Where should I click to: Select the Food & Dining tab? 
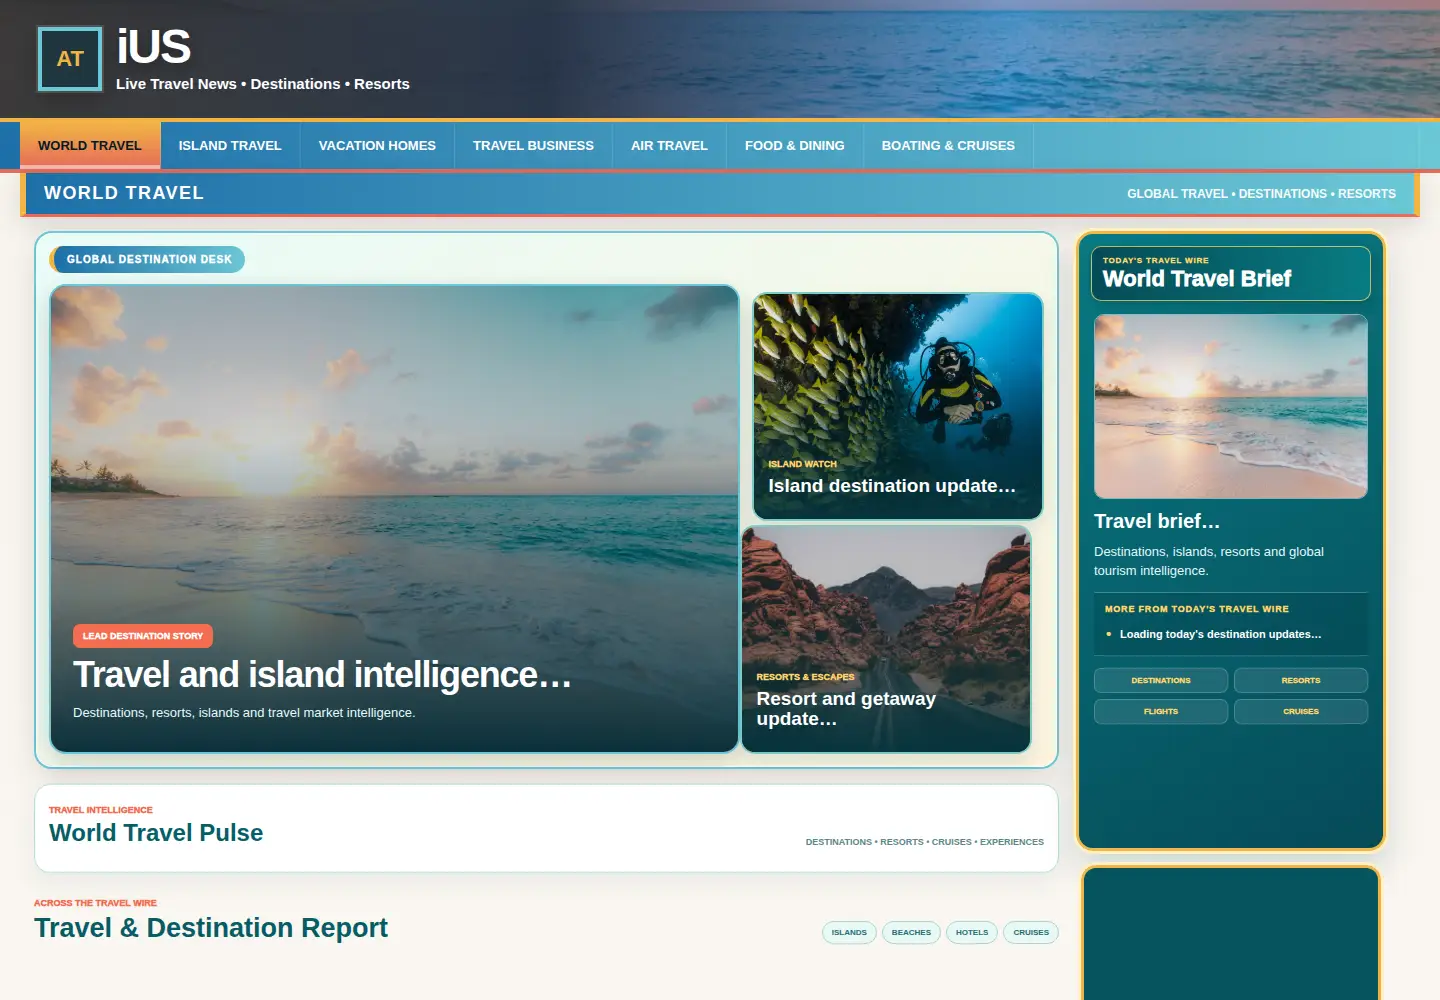tap(795, 145)
